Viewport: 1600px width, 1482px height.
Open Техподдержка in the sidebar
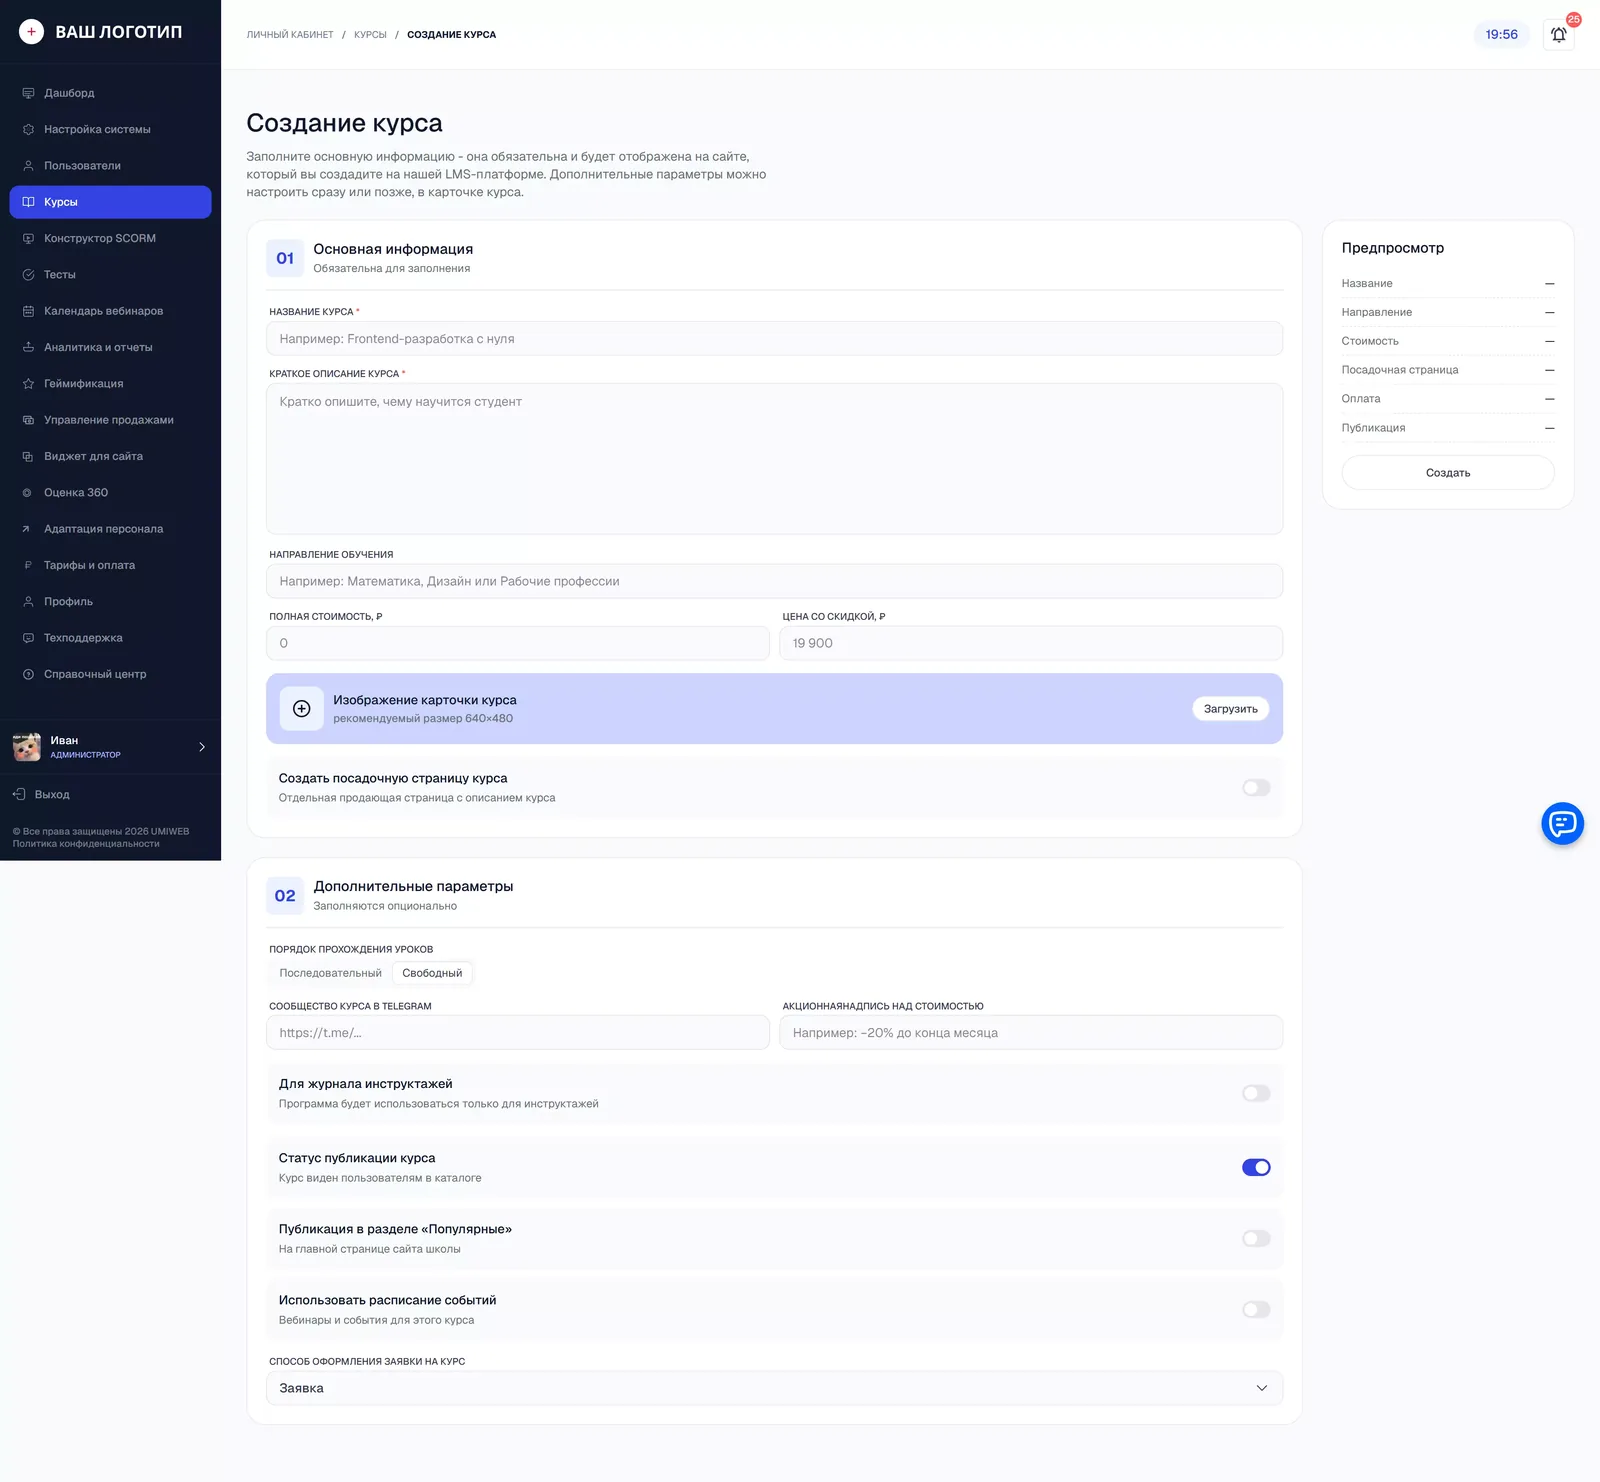pyautogui.click(x=110, y=638)
